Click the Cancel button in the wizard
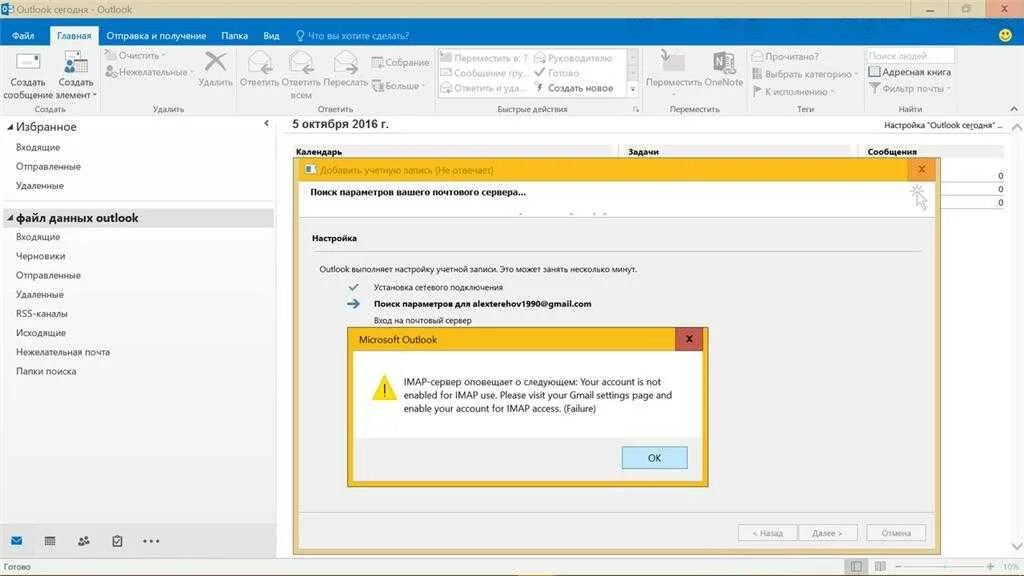This screenshot has height=576, width=1024. tap(896, 533)
